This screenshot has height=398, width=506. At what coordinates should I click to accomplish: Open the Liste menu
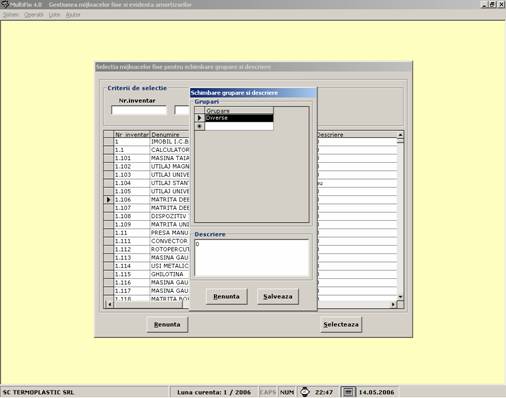tap(54, 15)
